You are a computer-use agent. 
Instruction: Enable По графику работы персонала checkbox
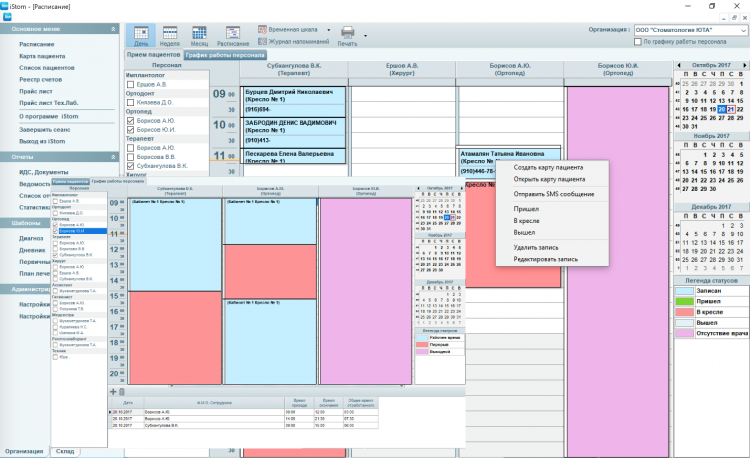tap(638, 42)
